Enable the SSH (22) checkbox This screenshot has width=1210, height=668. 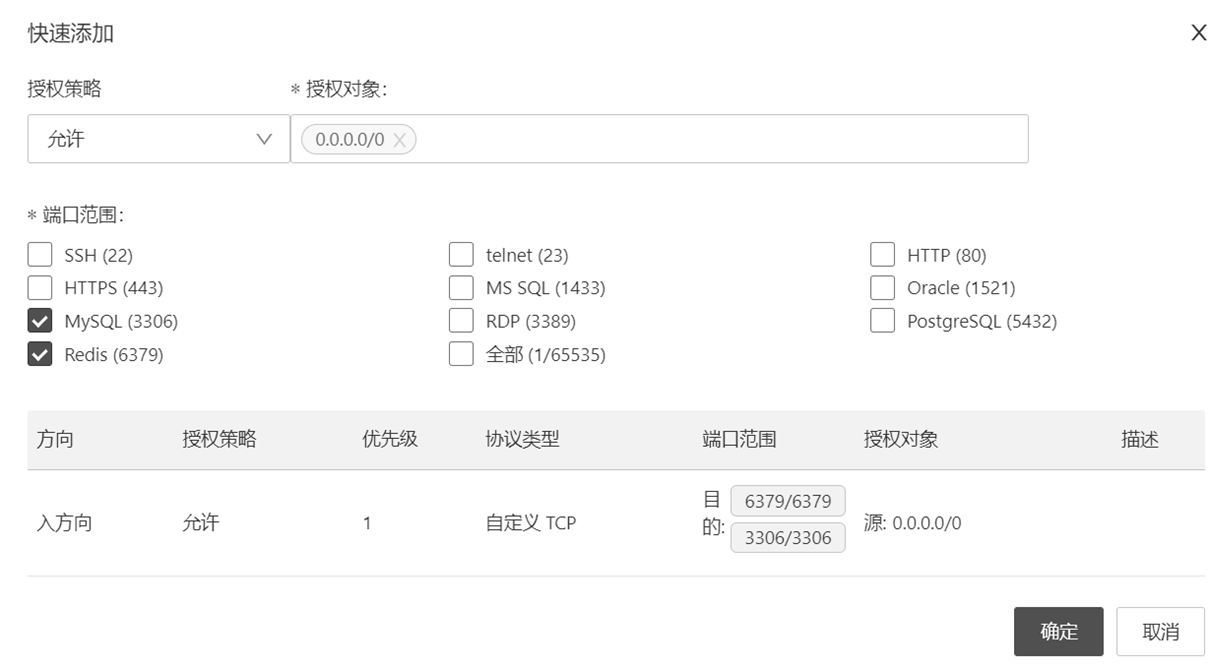(40, 255)
